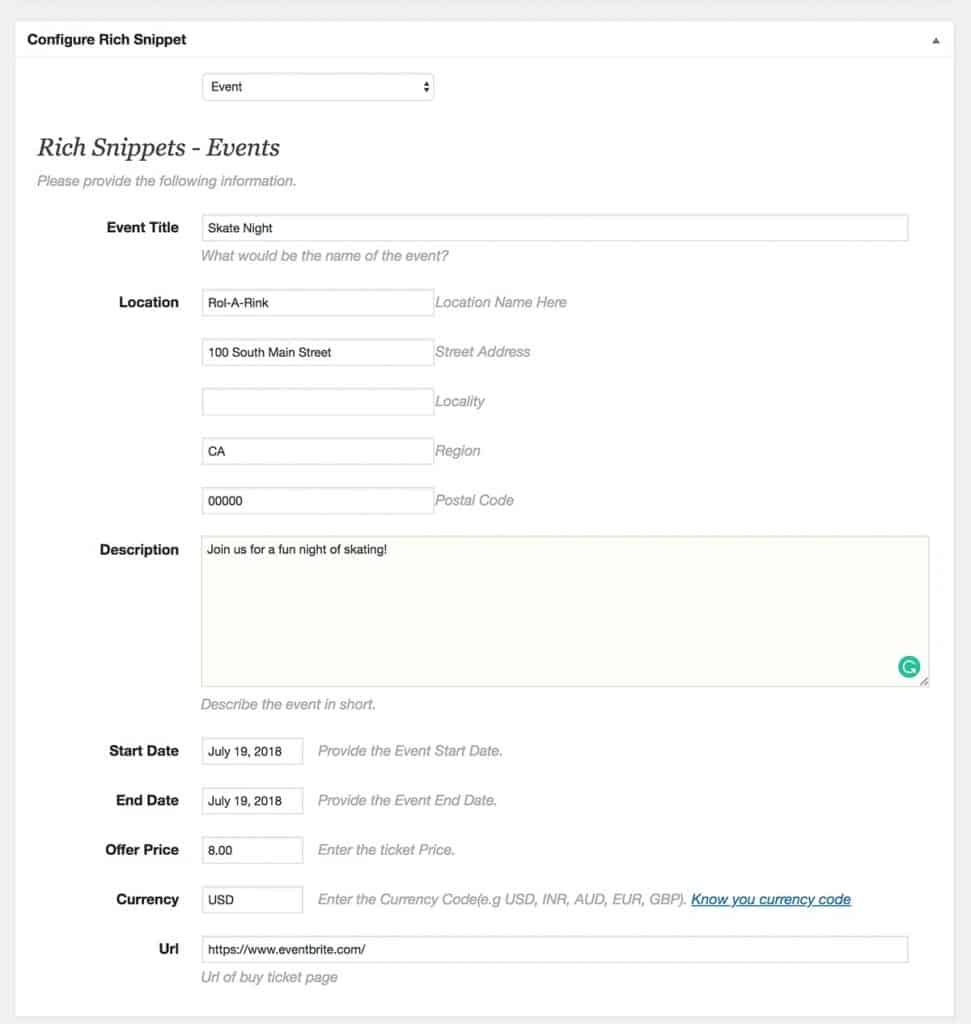This screenshot has height=1024, width=971.
Task: Open the Know you currency code link
Action: [x=771, y=899]
